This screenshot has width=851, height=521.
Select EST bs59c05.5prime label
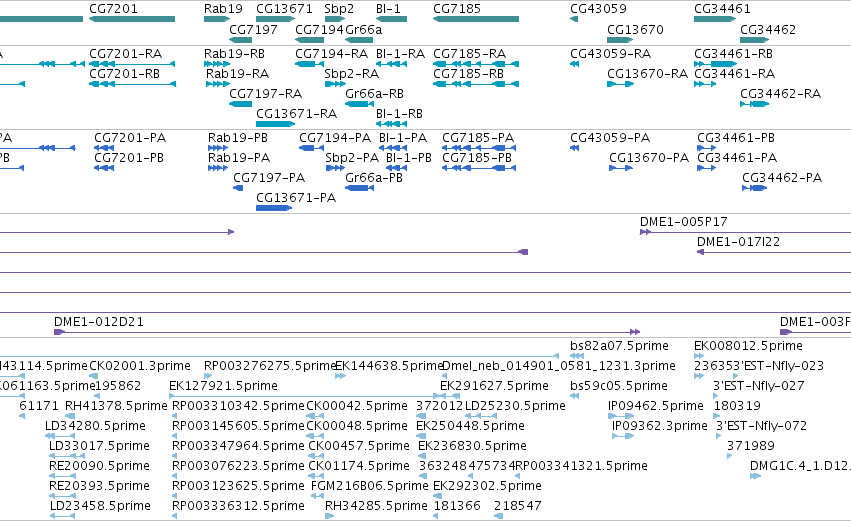(619, 386)
